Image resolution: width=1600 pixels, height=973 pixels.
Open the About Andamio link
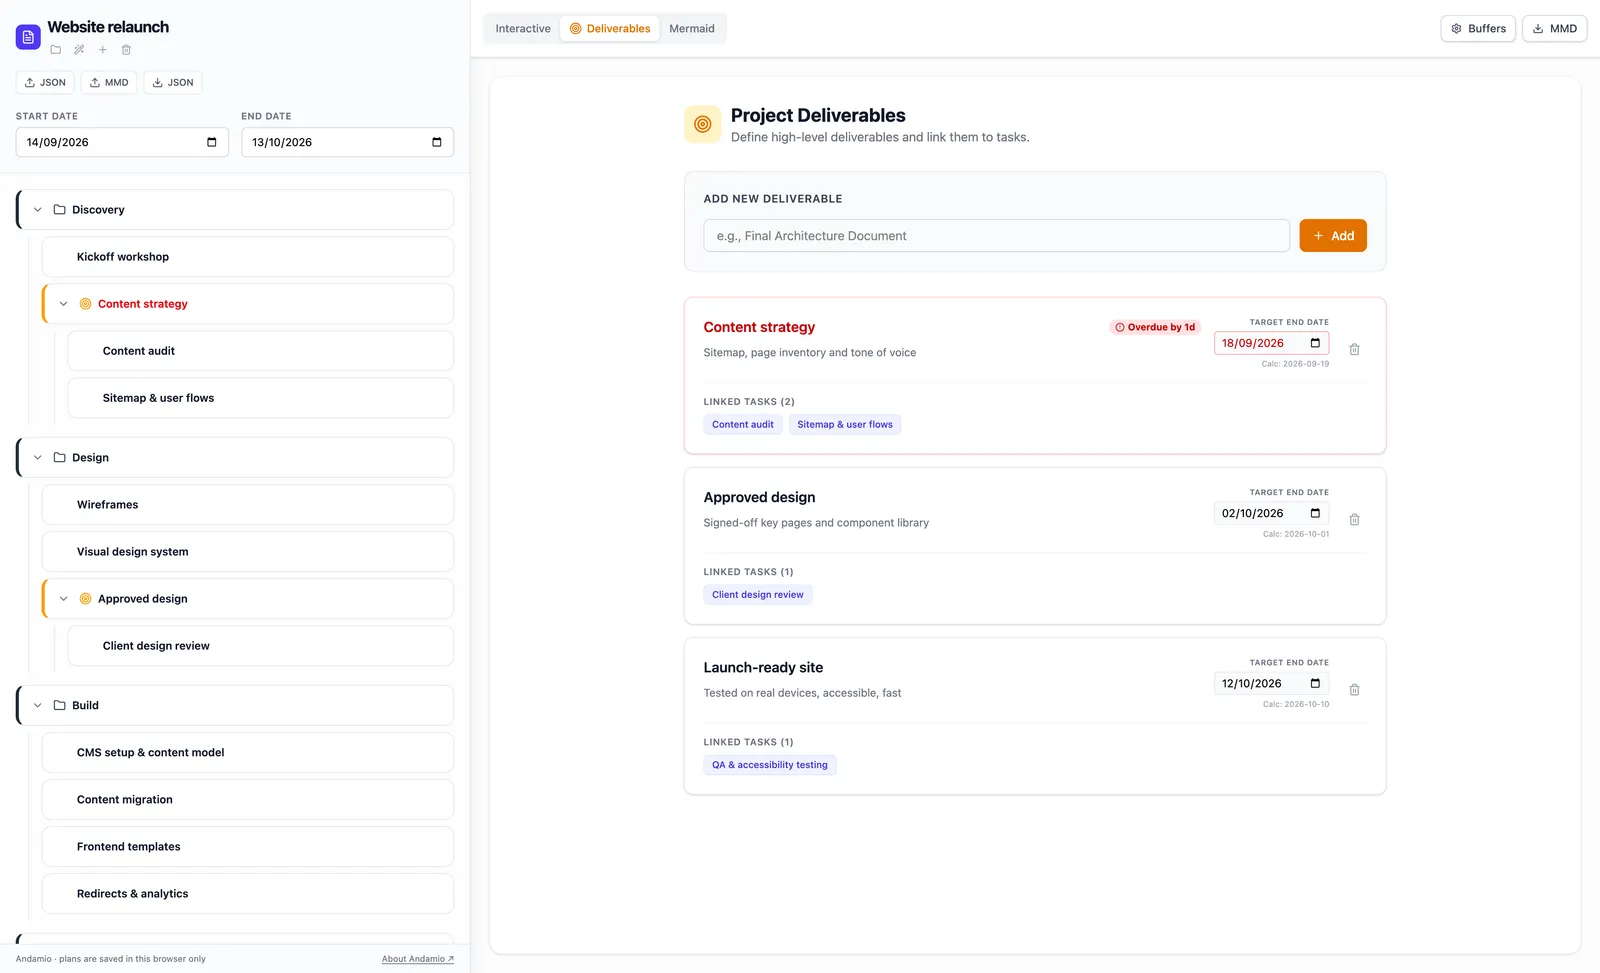(x=418, y=959)
